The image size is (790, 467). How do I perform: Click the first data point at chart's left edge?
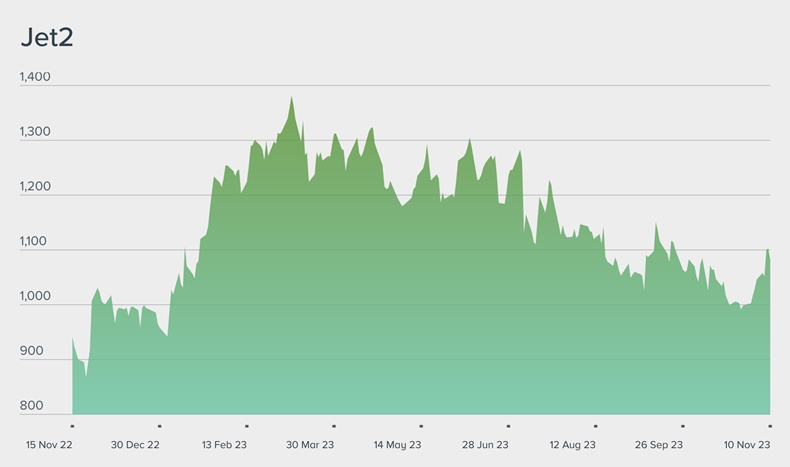pos(73,338)
